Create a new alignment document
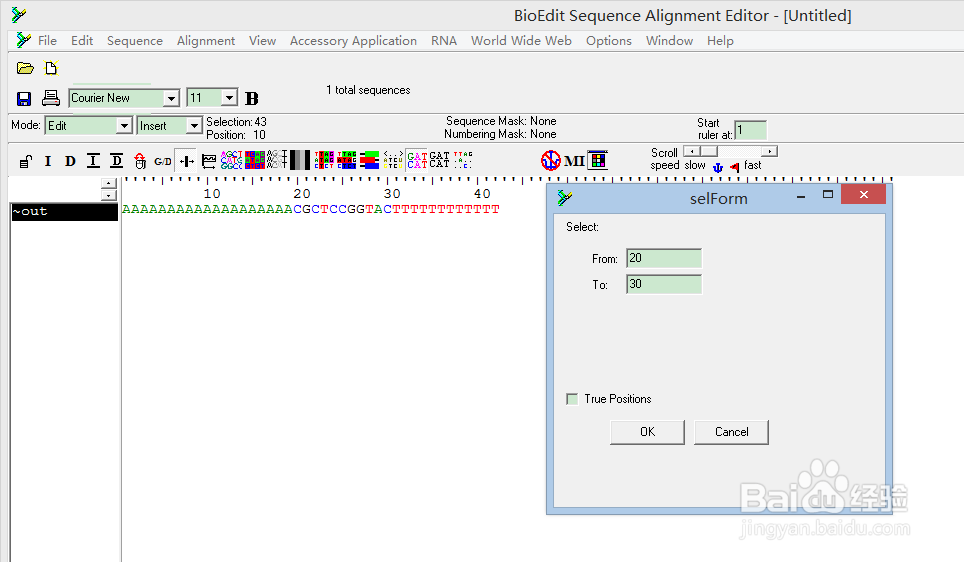The height and width of the screenshot is (562, 964). [x=52, y=68]
